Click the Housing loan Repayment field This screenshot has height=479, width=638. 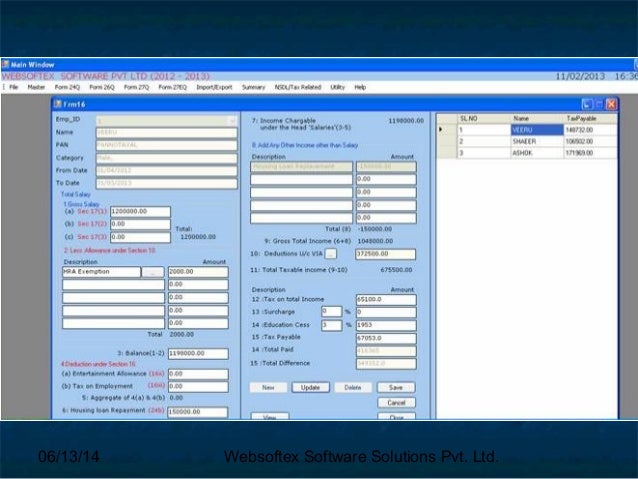(198, 412)
